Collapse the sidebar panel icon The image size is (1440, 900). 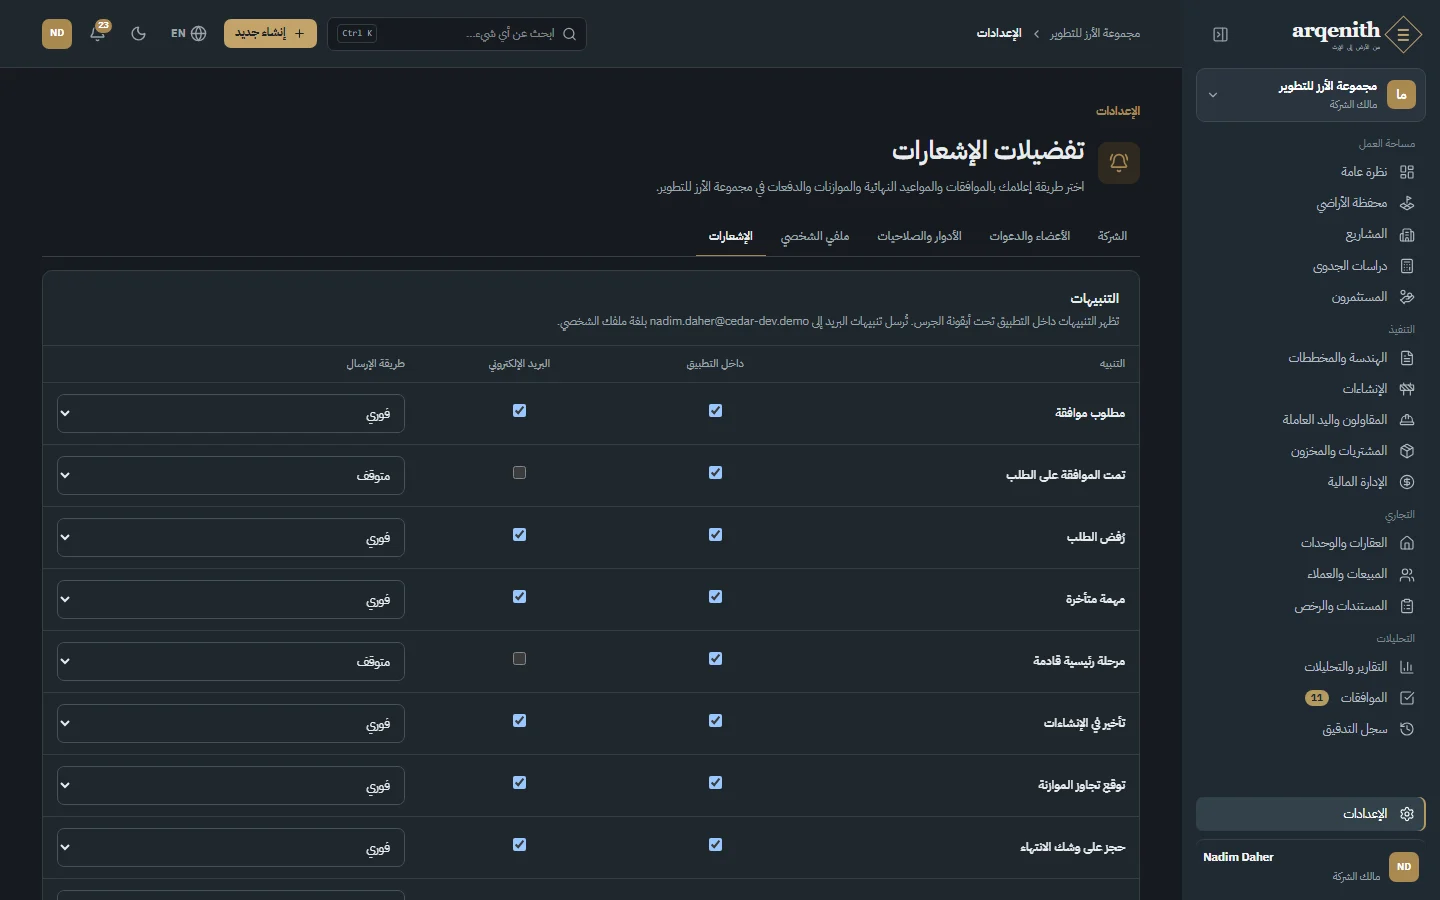pos(1220,34)
